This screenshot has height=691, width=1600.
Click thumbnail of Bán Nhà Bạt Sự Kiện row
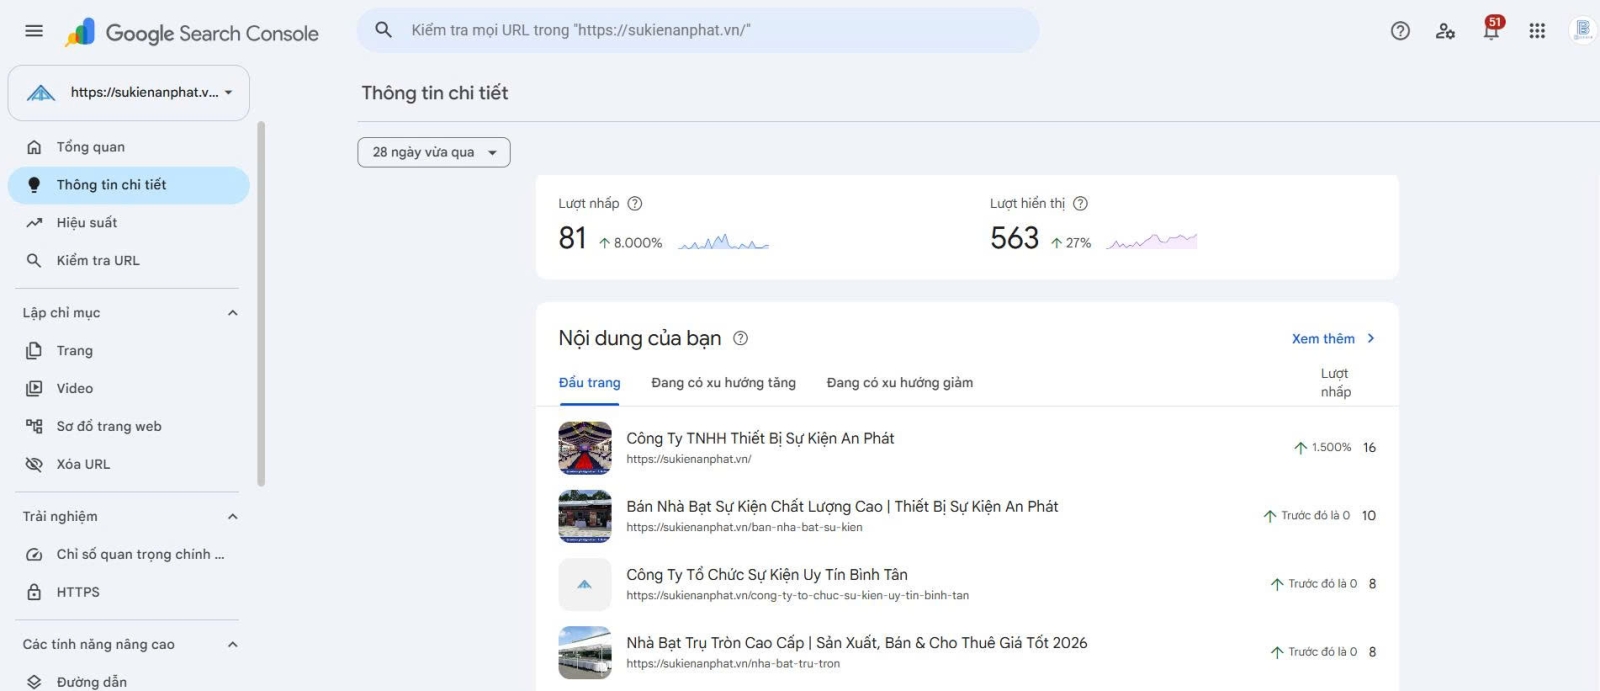tap(585, 516)
